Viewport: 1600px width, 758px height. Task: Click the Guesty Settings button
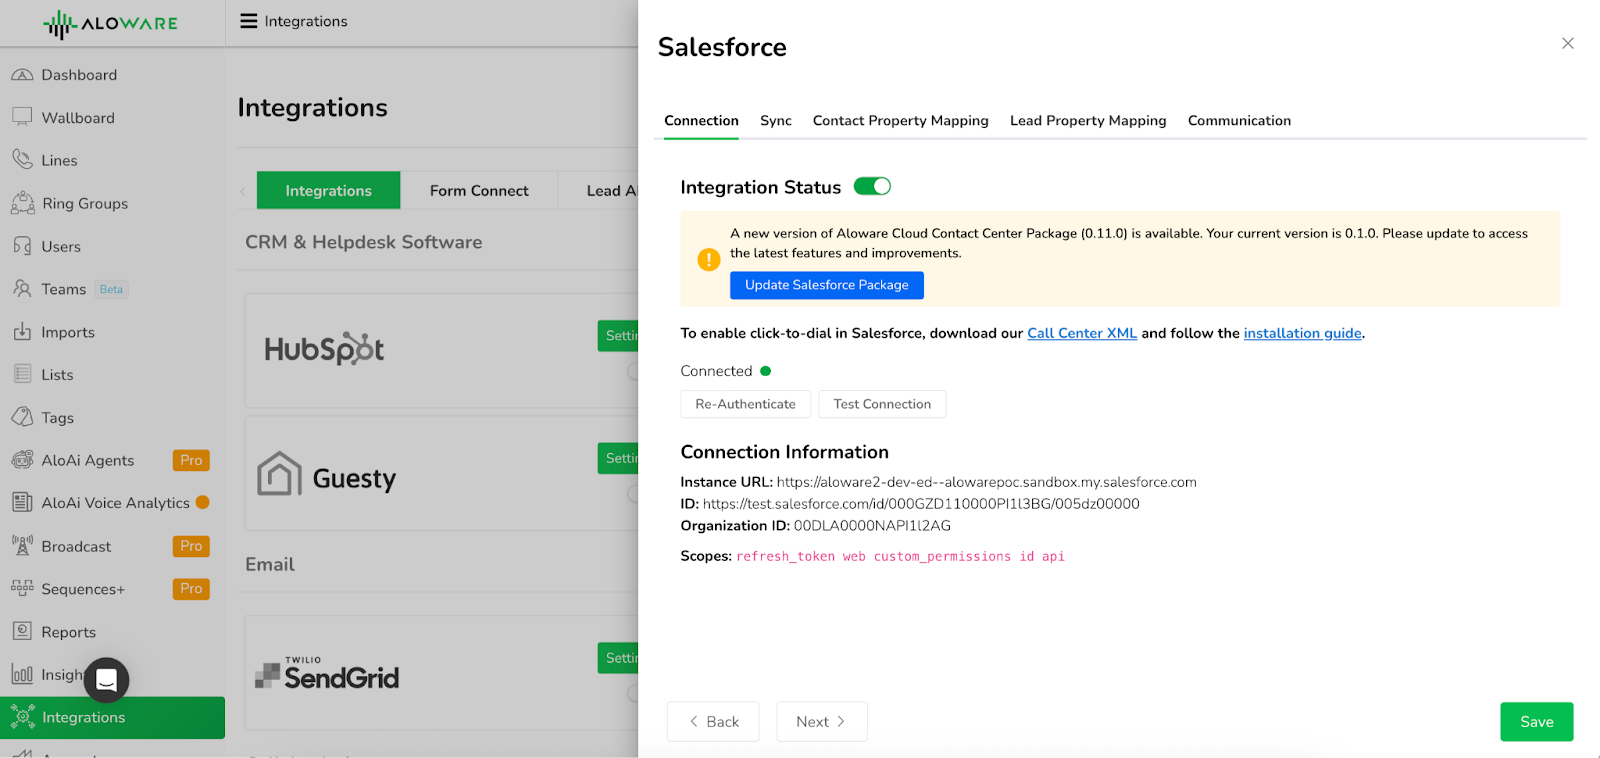(619, 458)
